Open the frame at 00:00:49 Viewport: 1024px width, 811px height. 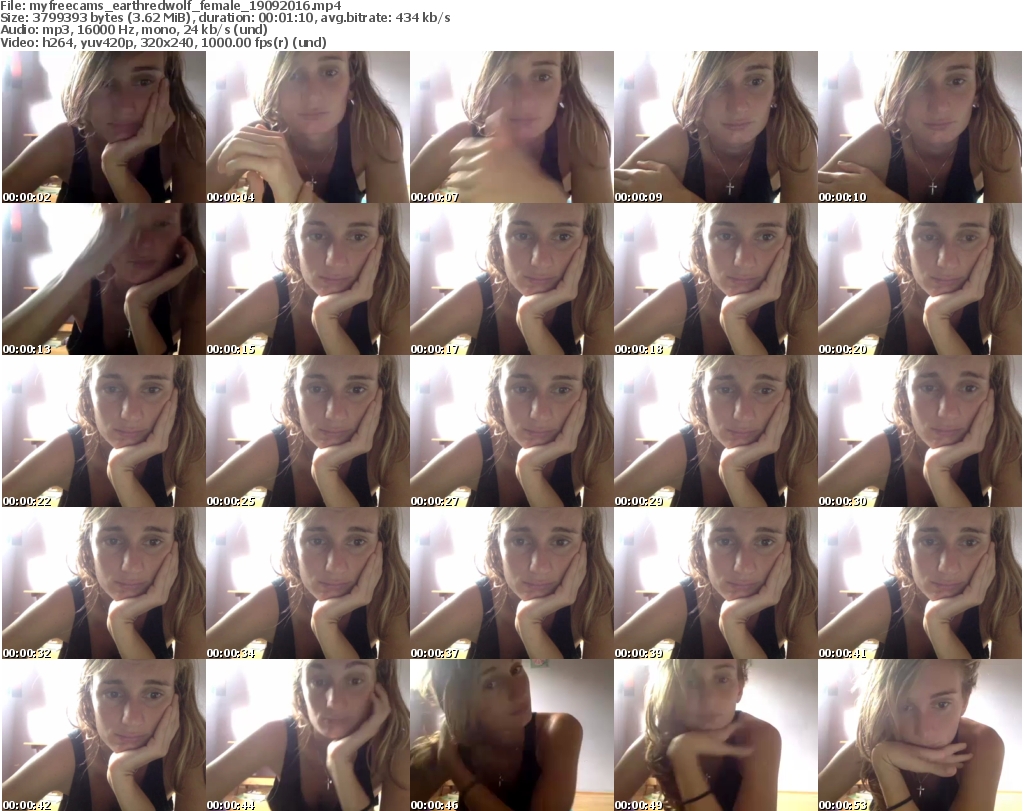coord(715,735)
